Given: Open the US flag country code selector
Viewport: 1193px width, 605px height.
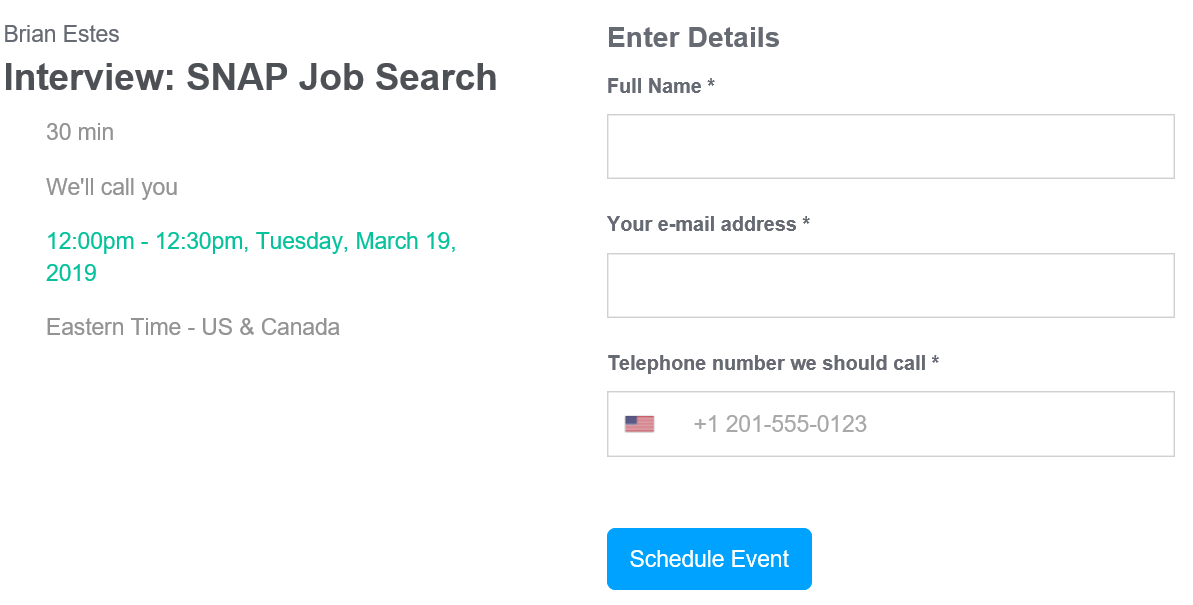Looking at the screenshot, I should point(640,424).
